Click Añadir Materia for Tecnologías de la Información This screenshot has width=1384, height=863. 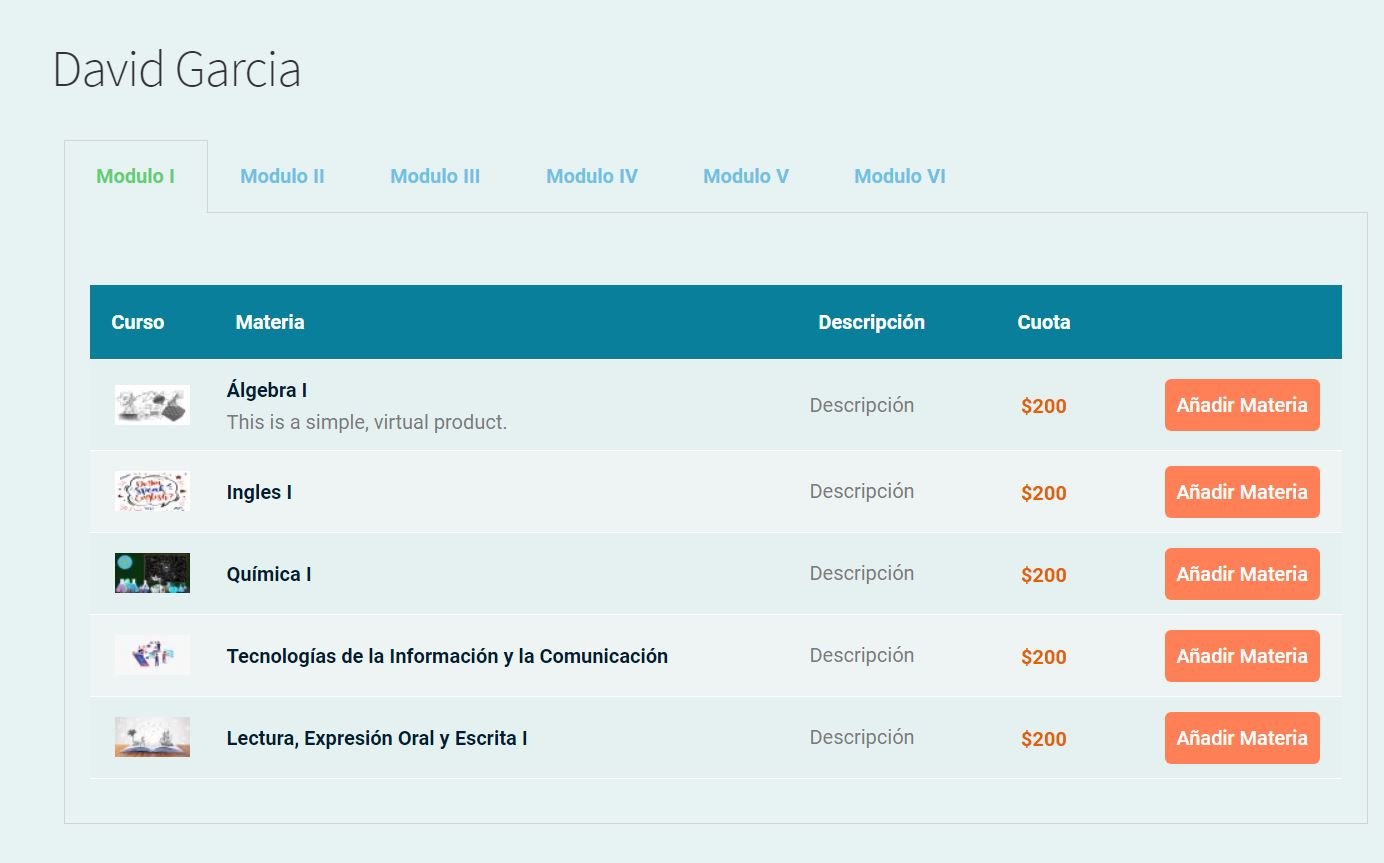1241,656
